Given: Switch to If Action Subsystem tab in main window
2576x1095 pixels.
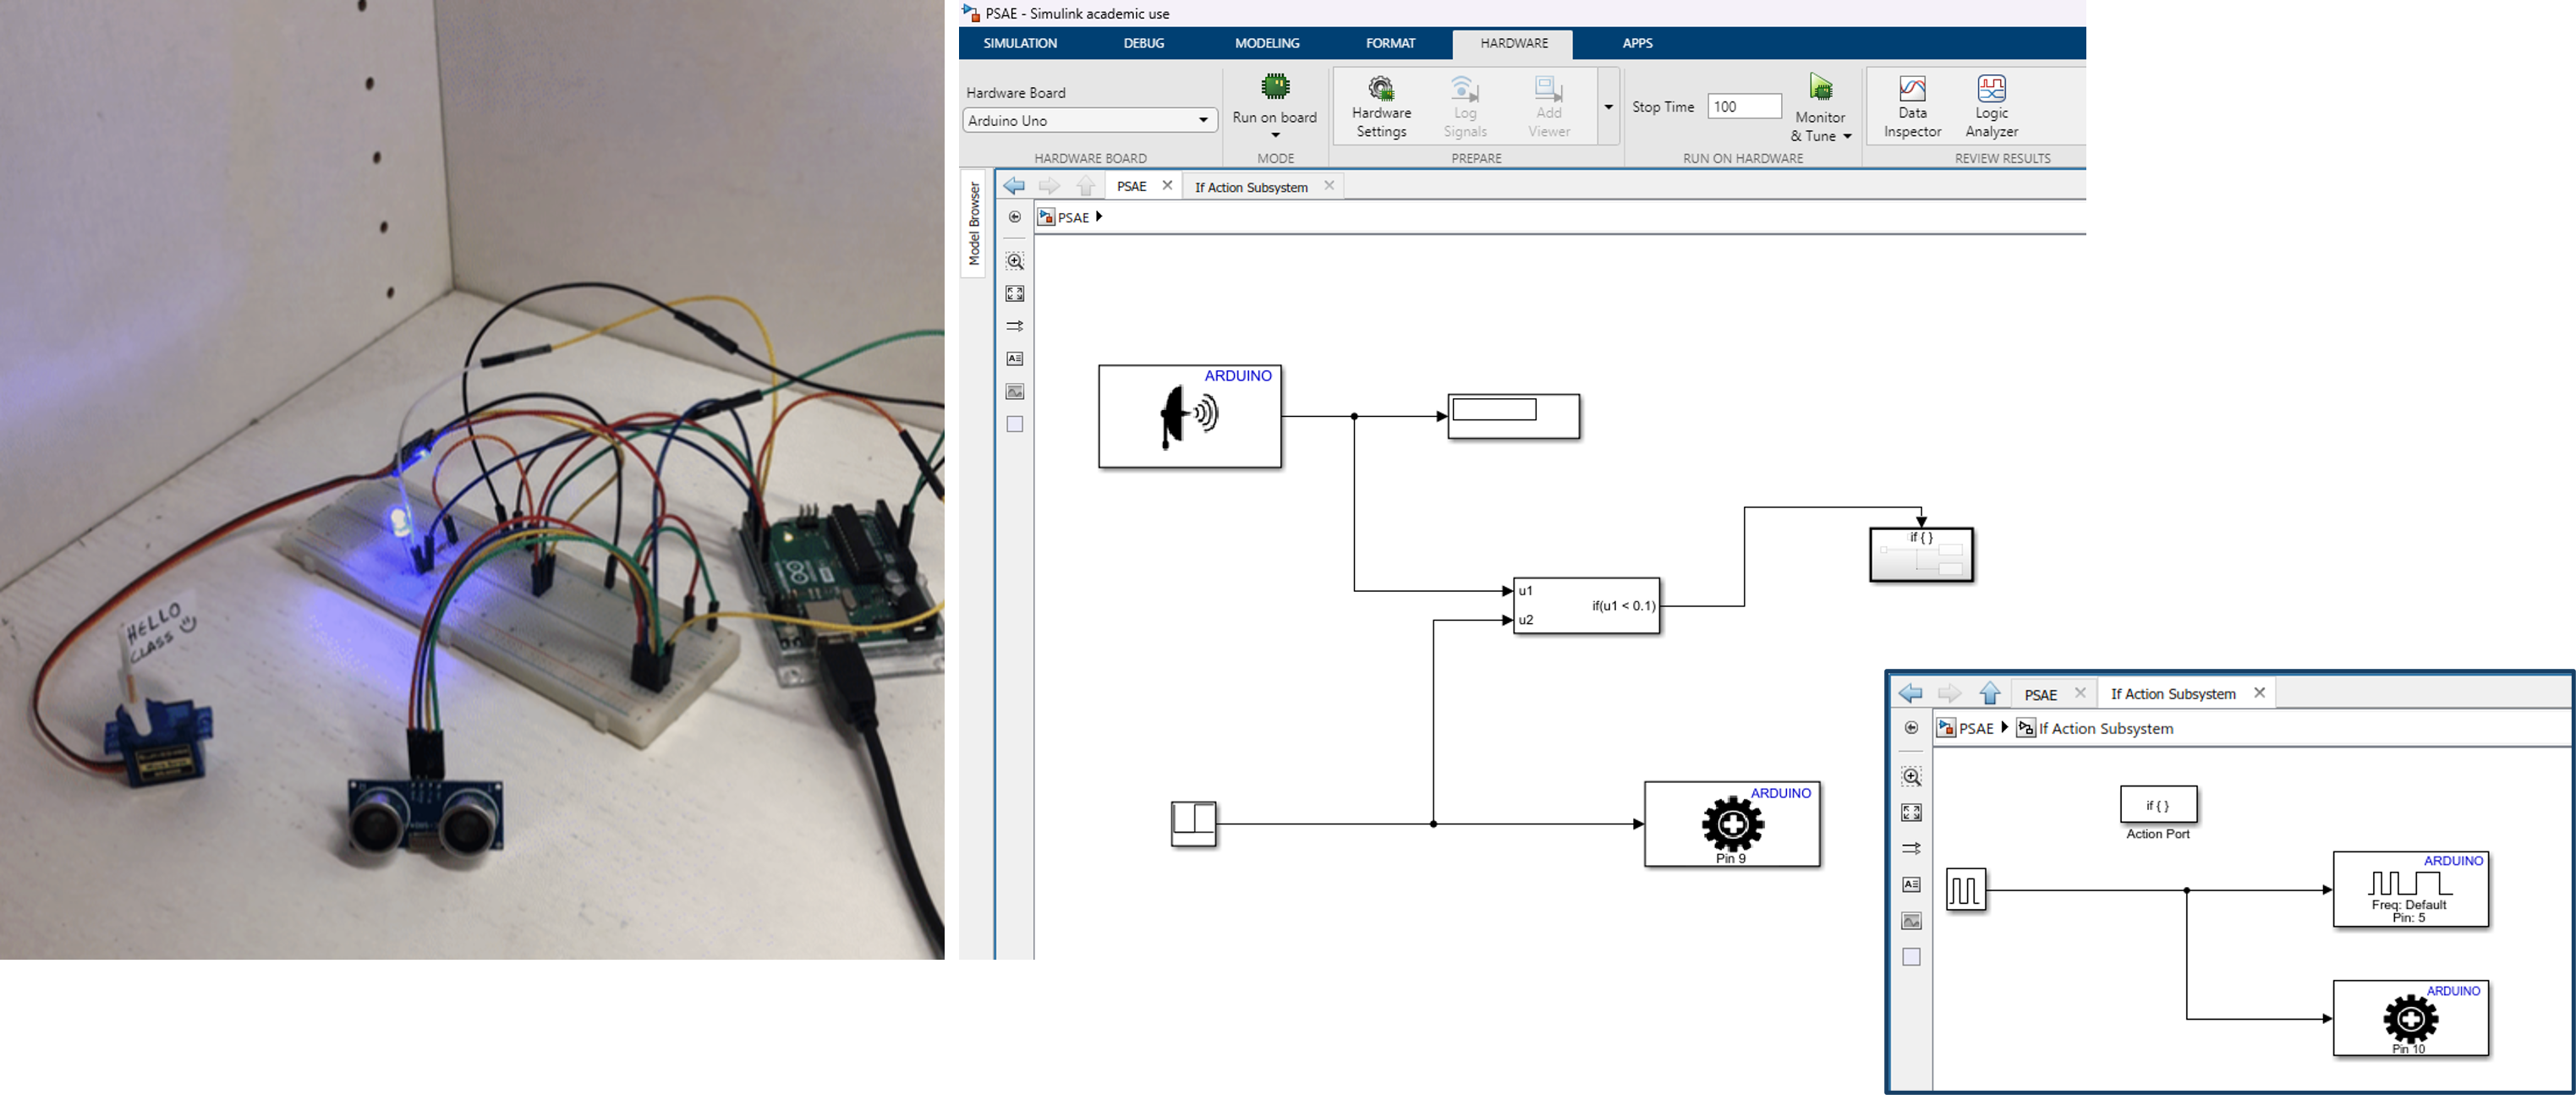Looking at the screenshot, I should [x=1251, y=187].
